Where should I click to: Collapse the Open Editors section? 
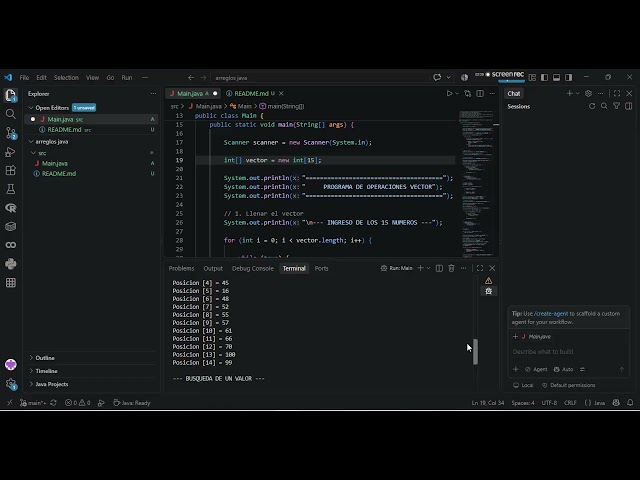[31, 108]
